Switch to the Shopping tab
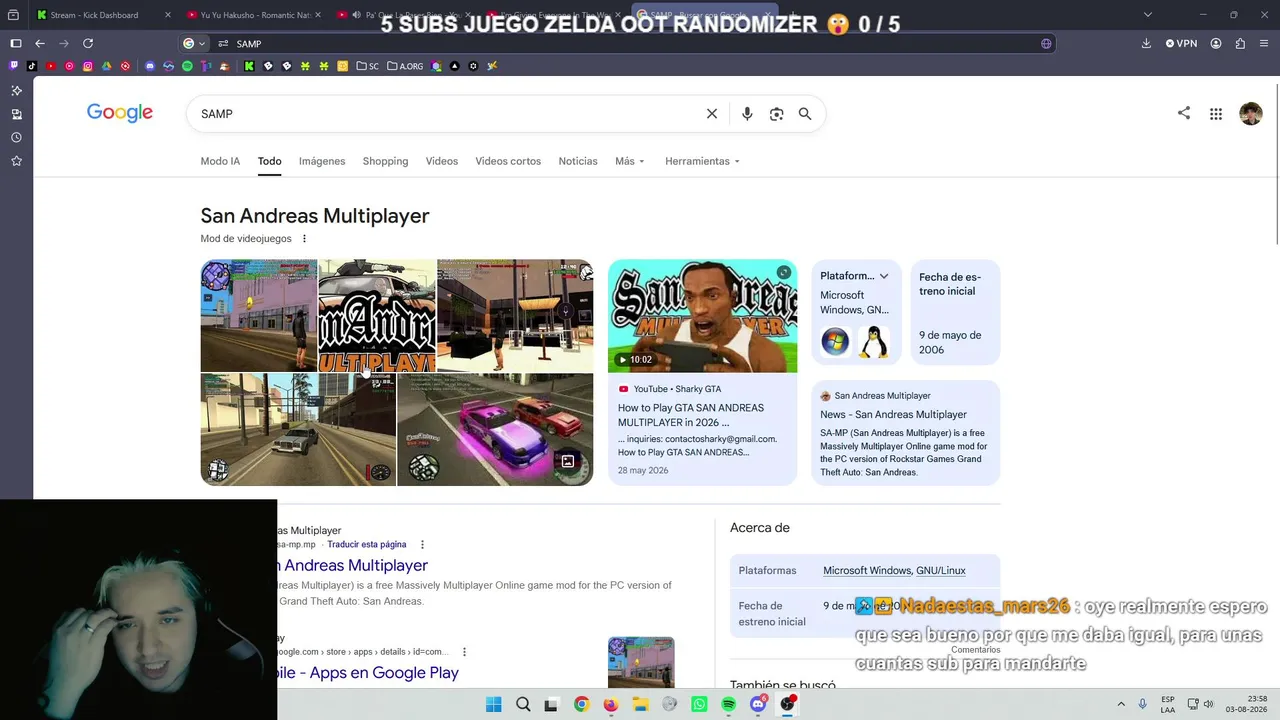This screenshot has width=1280, height=720. 385,161
